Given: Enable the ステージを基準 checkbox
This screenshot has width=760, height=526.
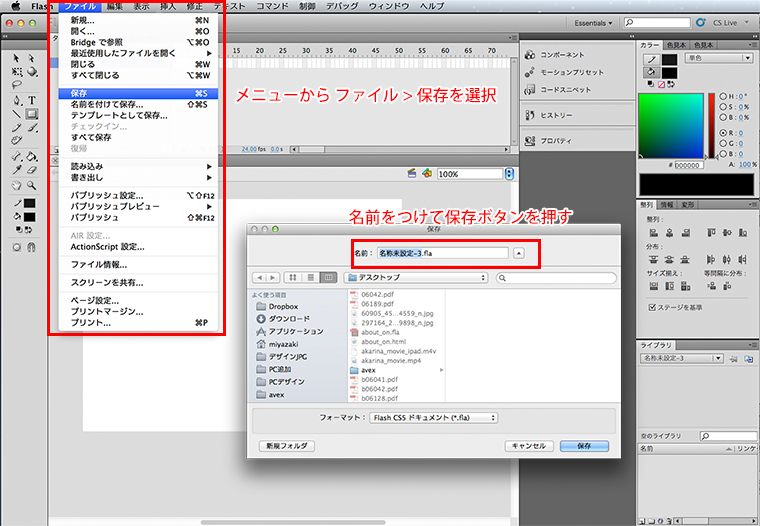Looking at the screenshot, I should [653, 307].
